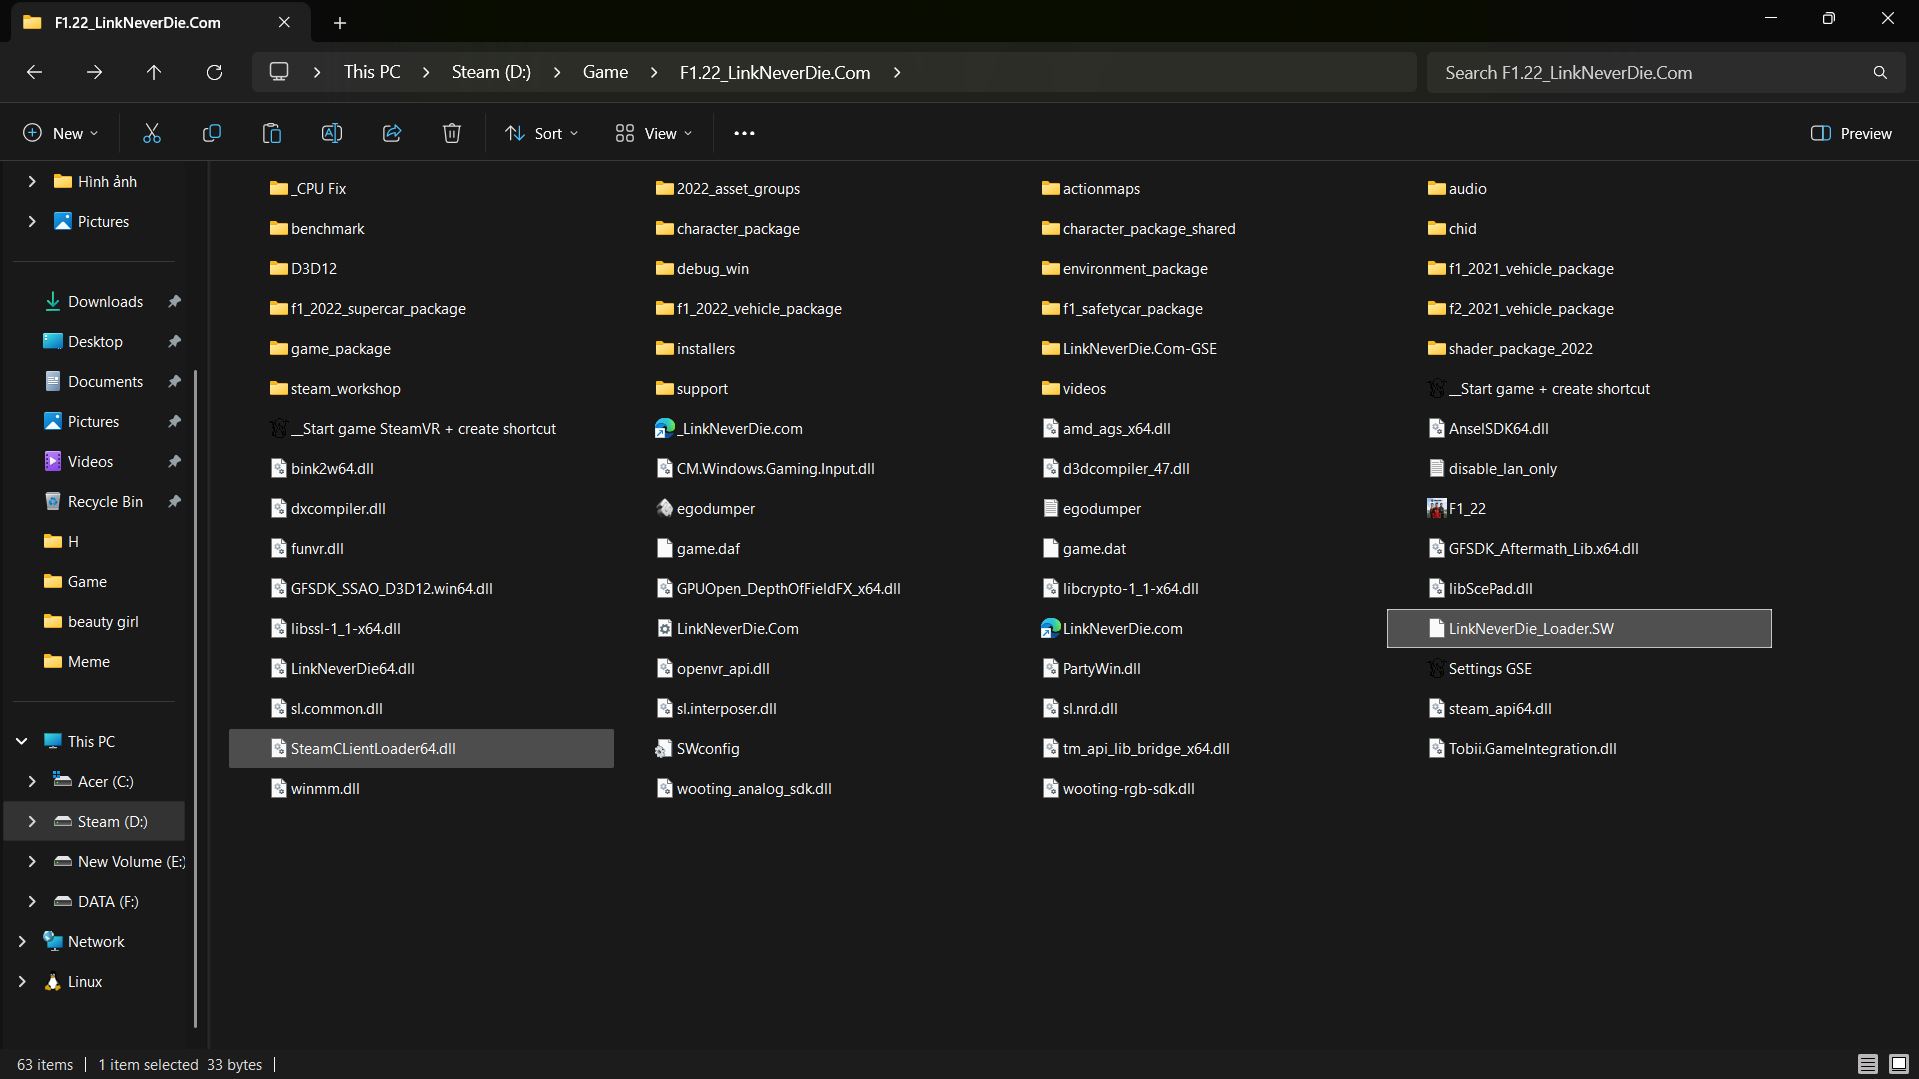Click Game in the address breadcrumb

tap(605, 72)
